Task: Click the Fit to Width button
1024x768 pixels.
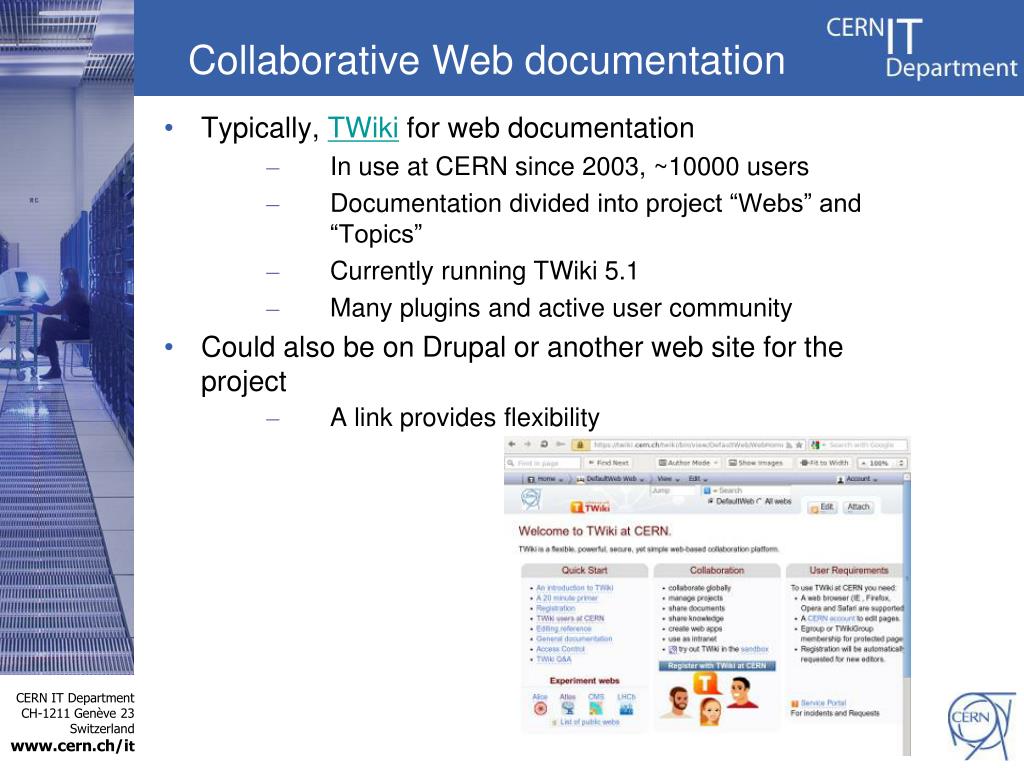Action: 824,462
